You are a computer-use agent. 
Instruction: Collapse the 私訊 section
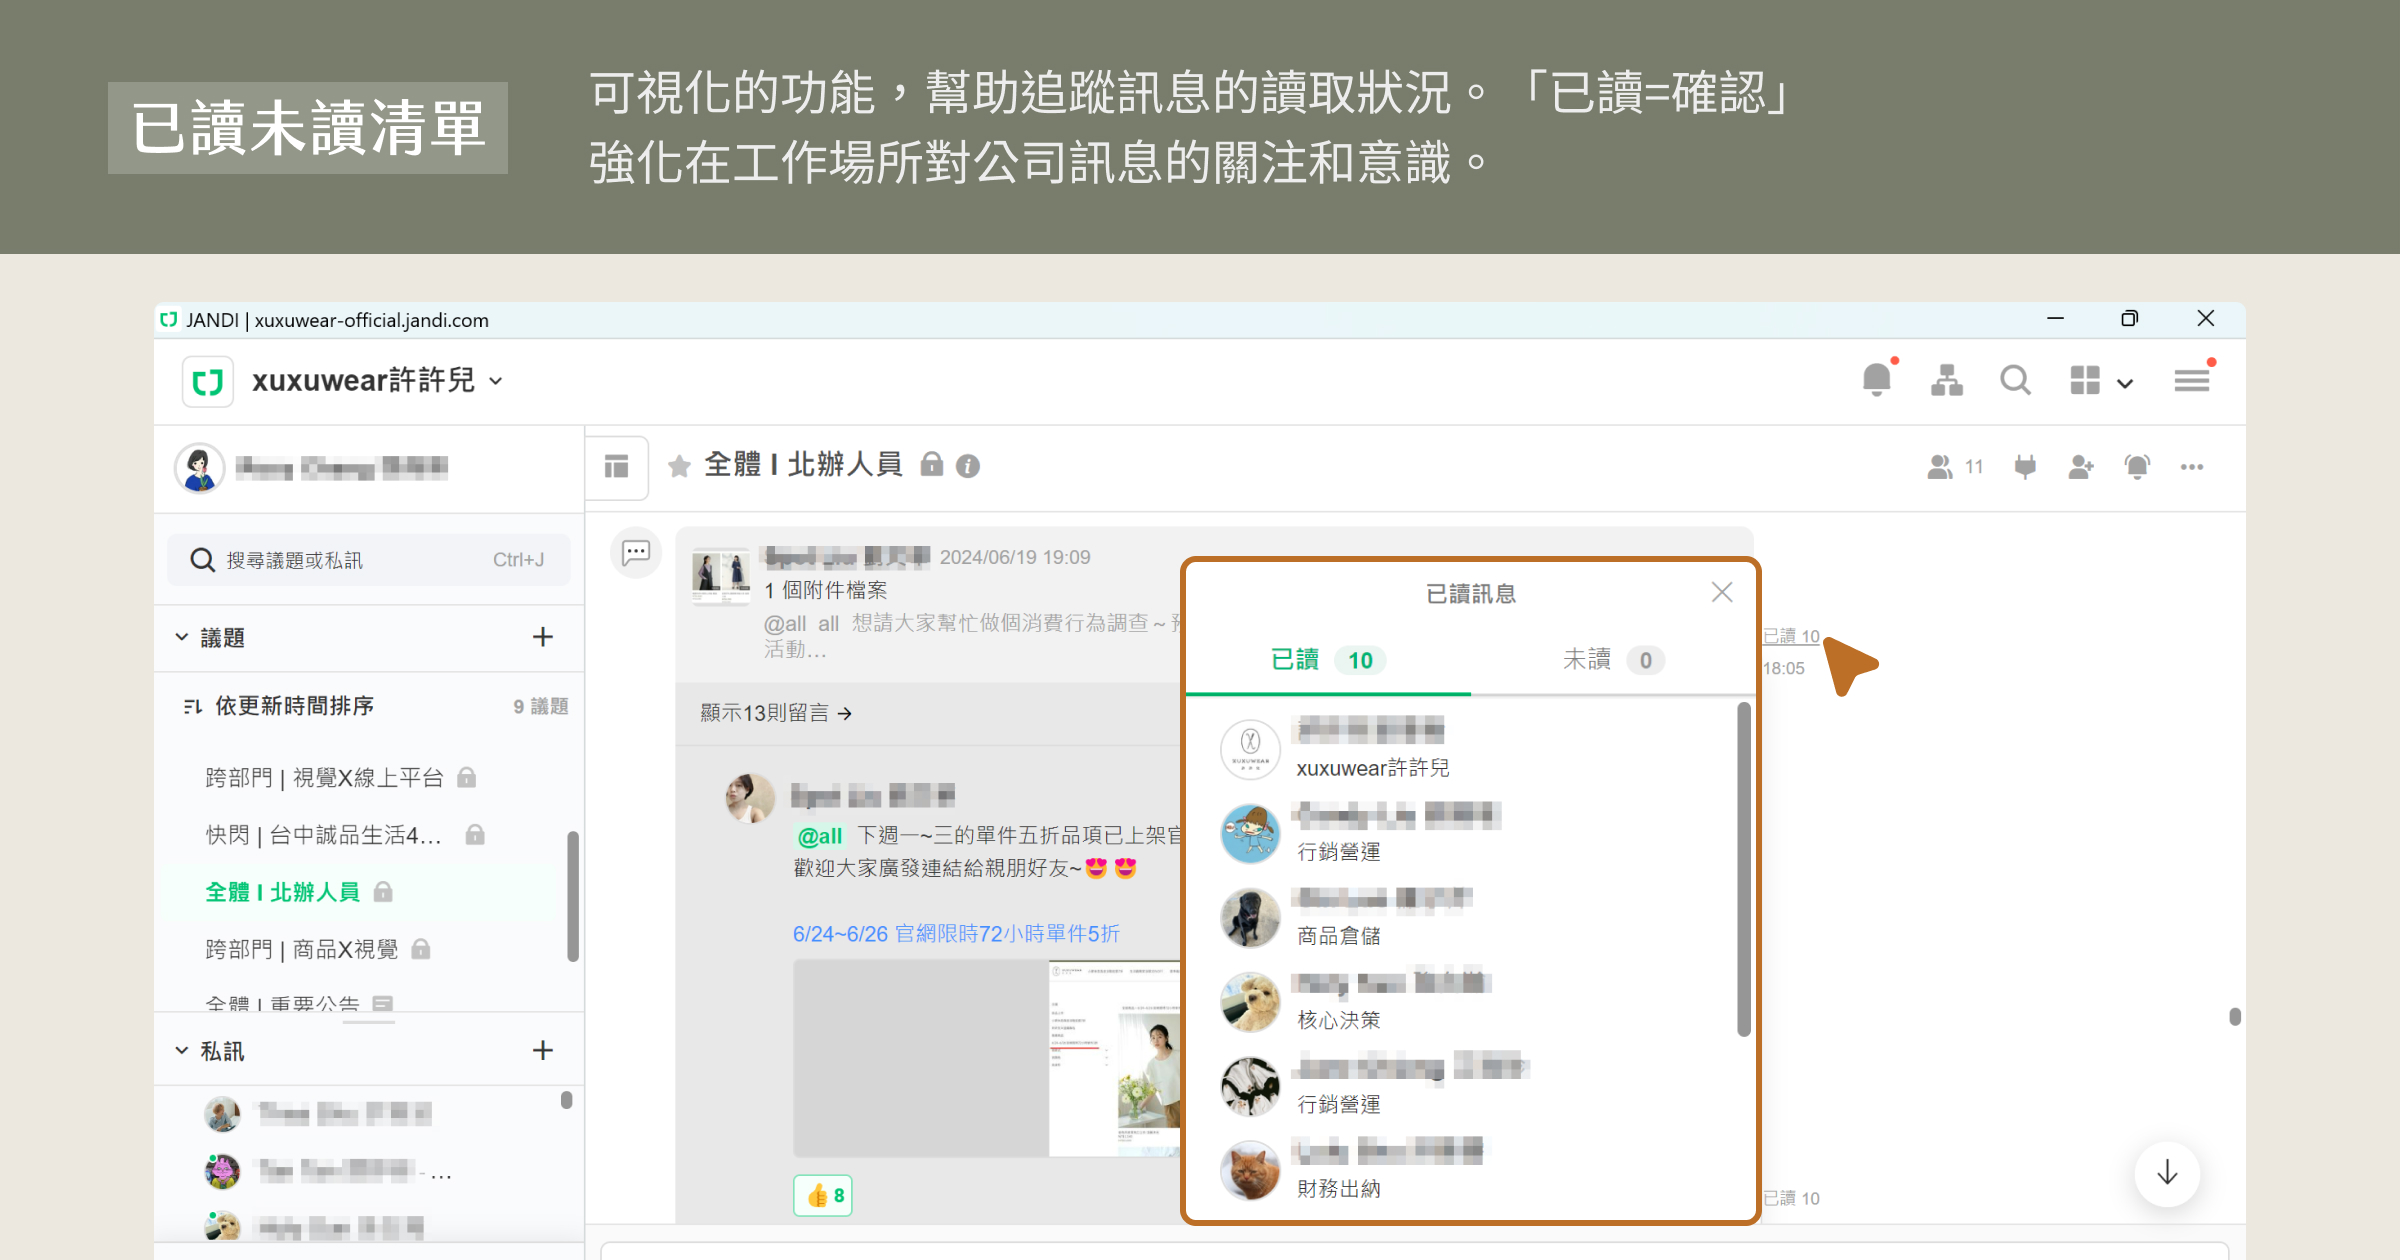coord(182,1050)
